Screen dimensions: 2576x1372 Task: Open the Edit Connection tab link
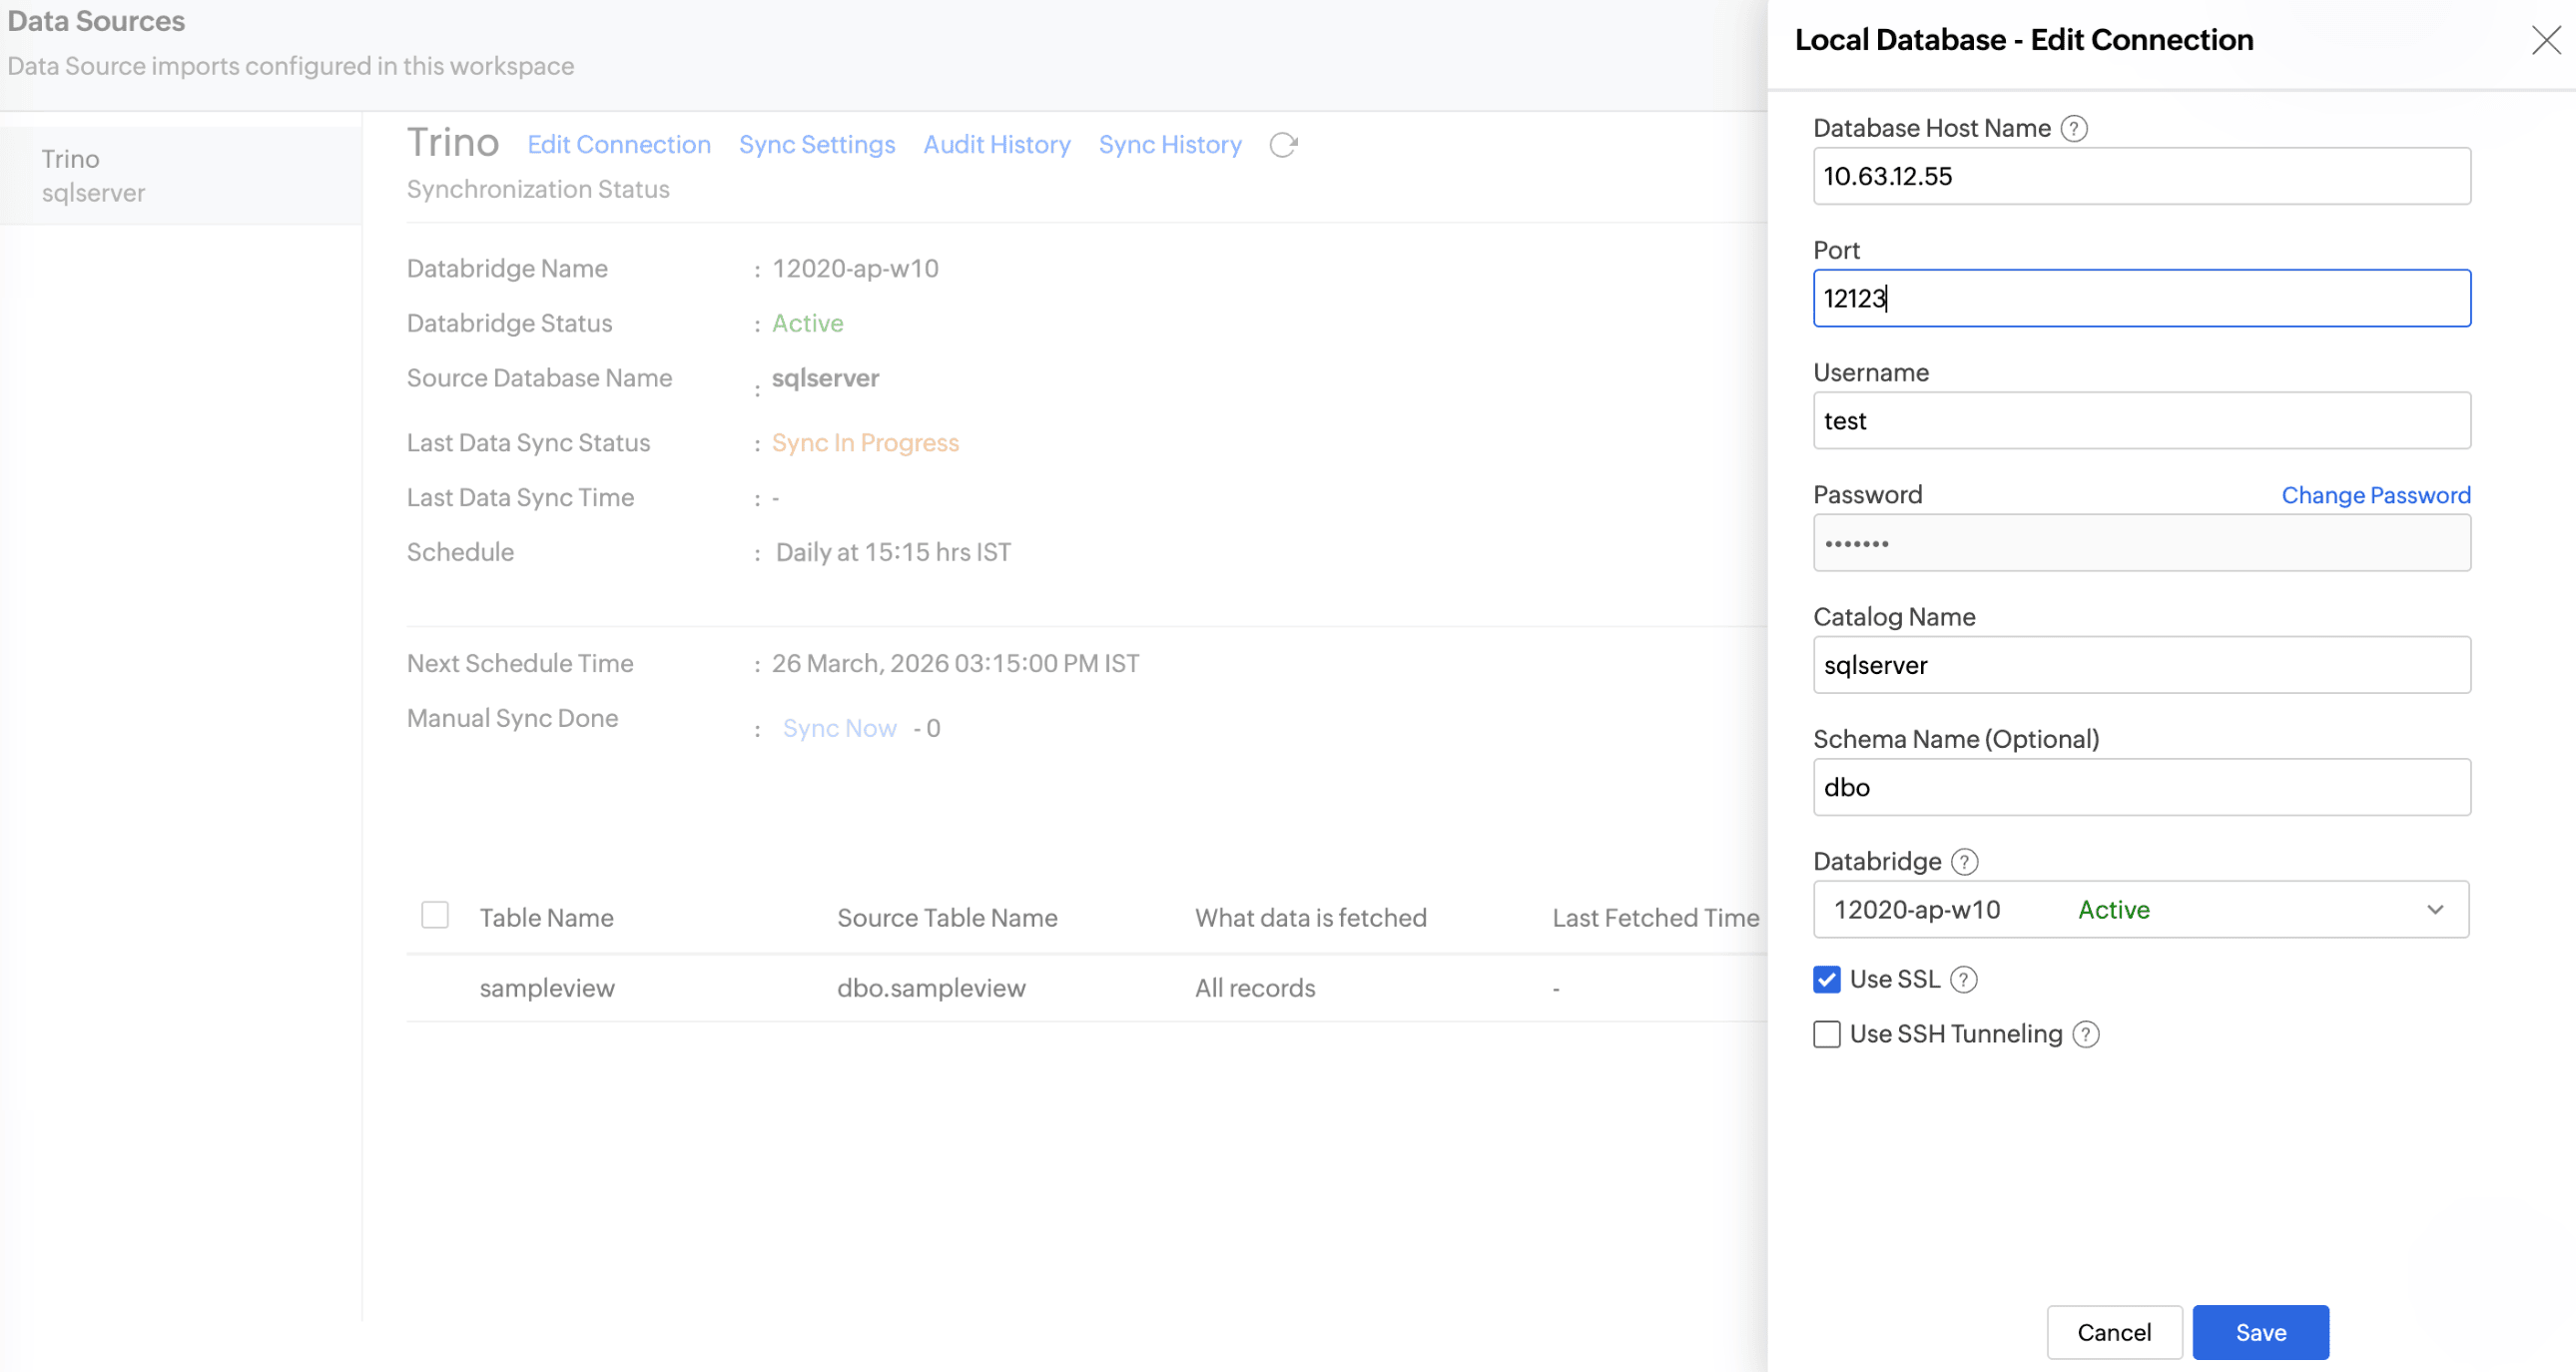[x=618, y=145]
